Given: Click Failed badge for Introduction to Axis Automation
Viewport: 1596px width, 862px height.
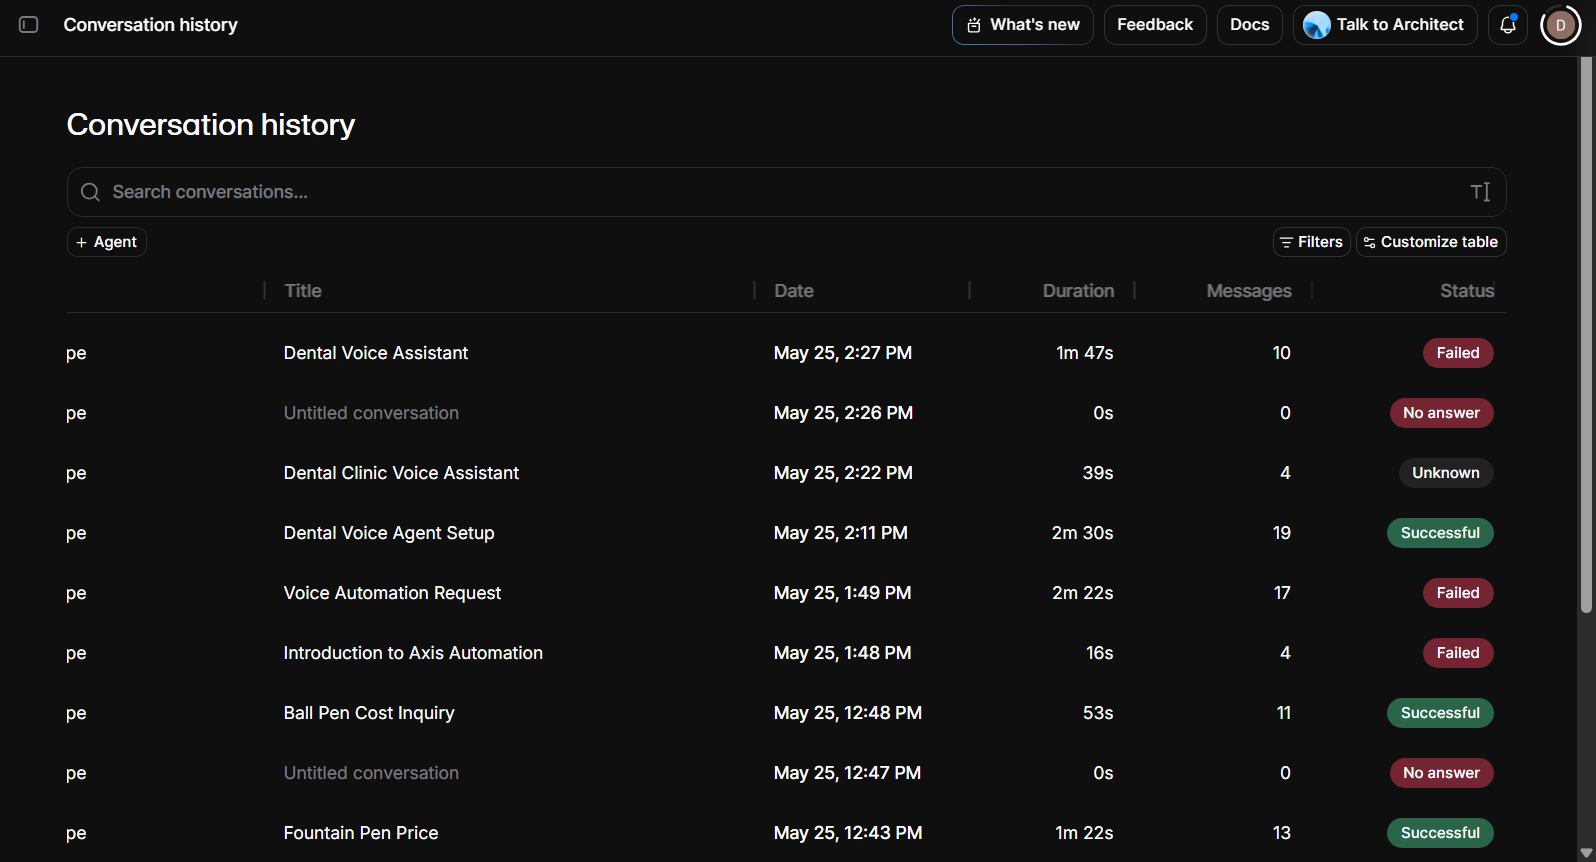Looking at the screenshot, I should coord(1458,653).
